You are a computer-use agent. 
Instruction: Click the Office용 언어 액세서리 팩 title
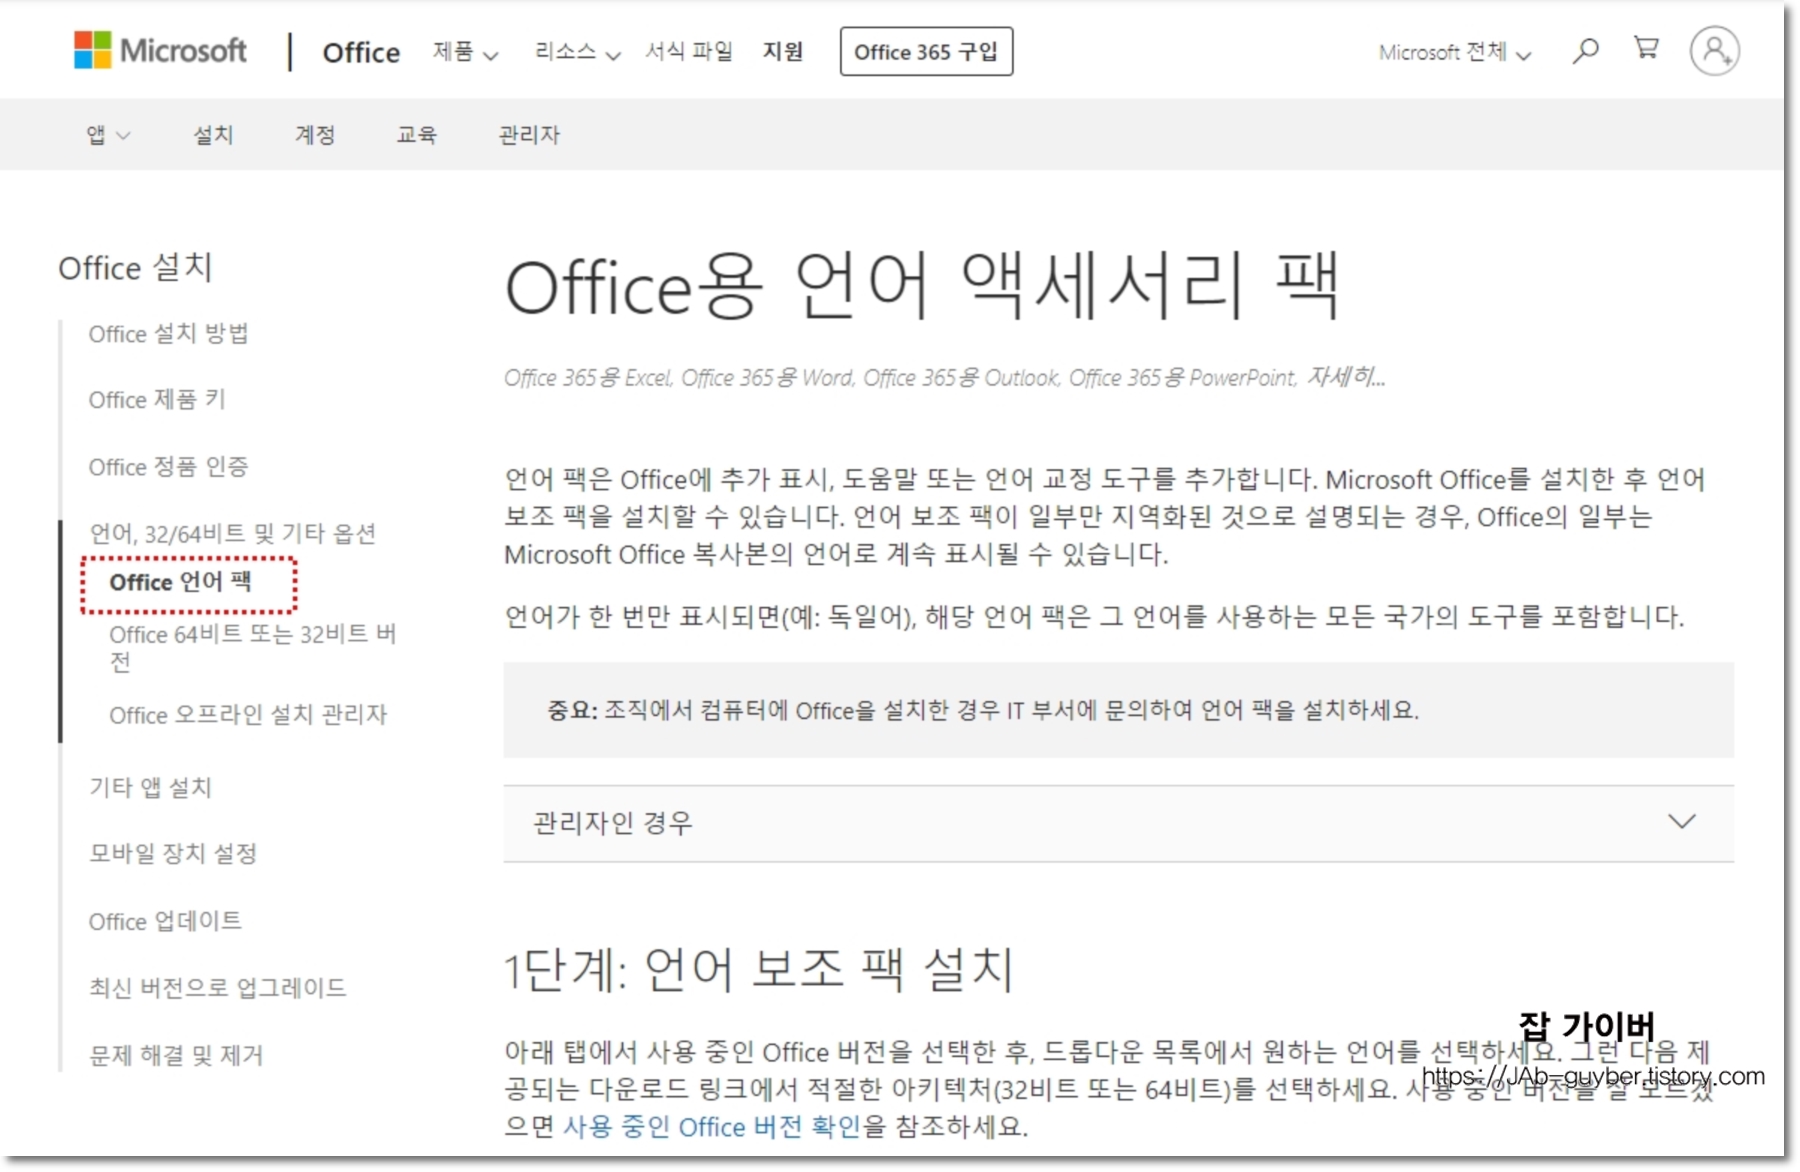point(921,287)
